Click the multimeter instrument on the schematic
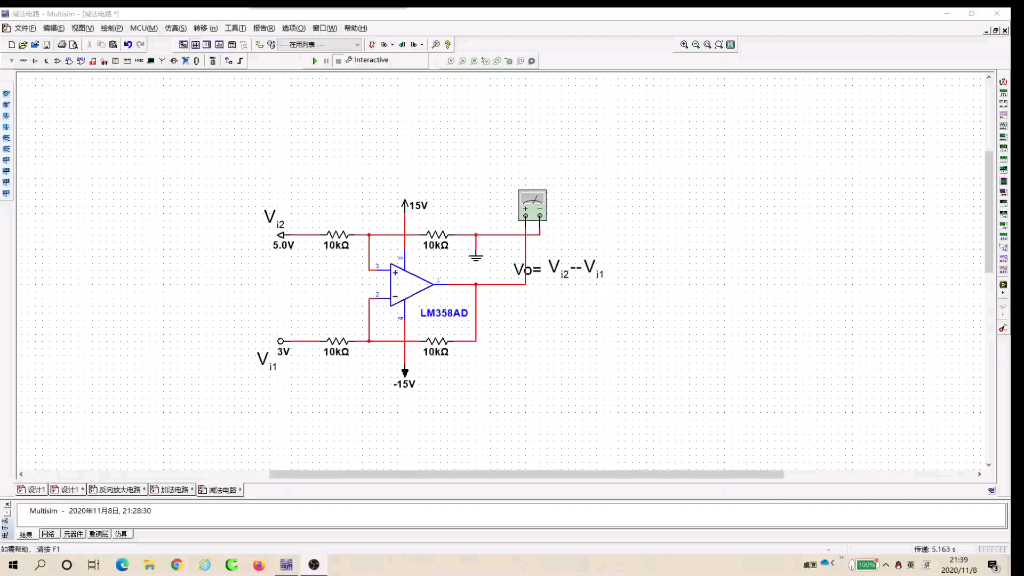Image resolution: width=1024 pixels, height=576 pixels. pyautogui.click(x=532, y=205)
